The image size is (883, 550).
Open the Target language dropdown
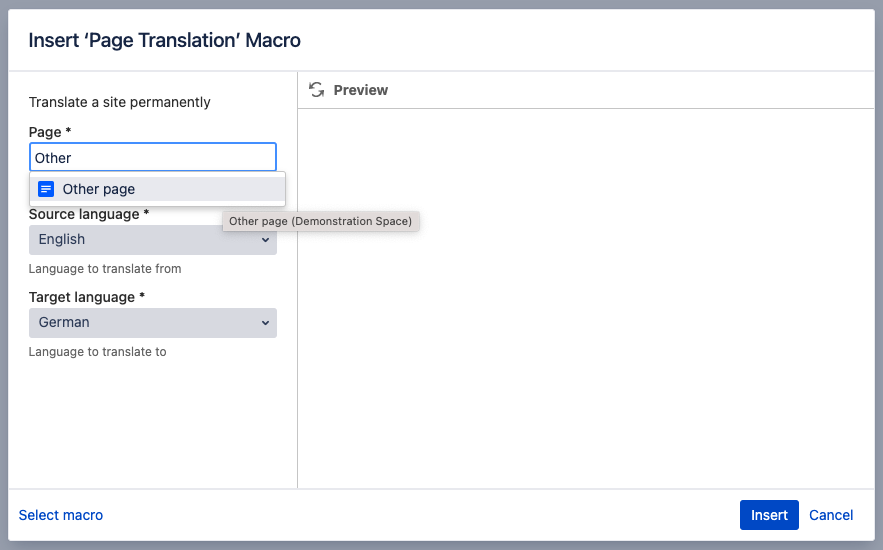coord(145,323)
